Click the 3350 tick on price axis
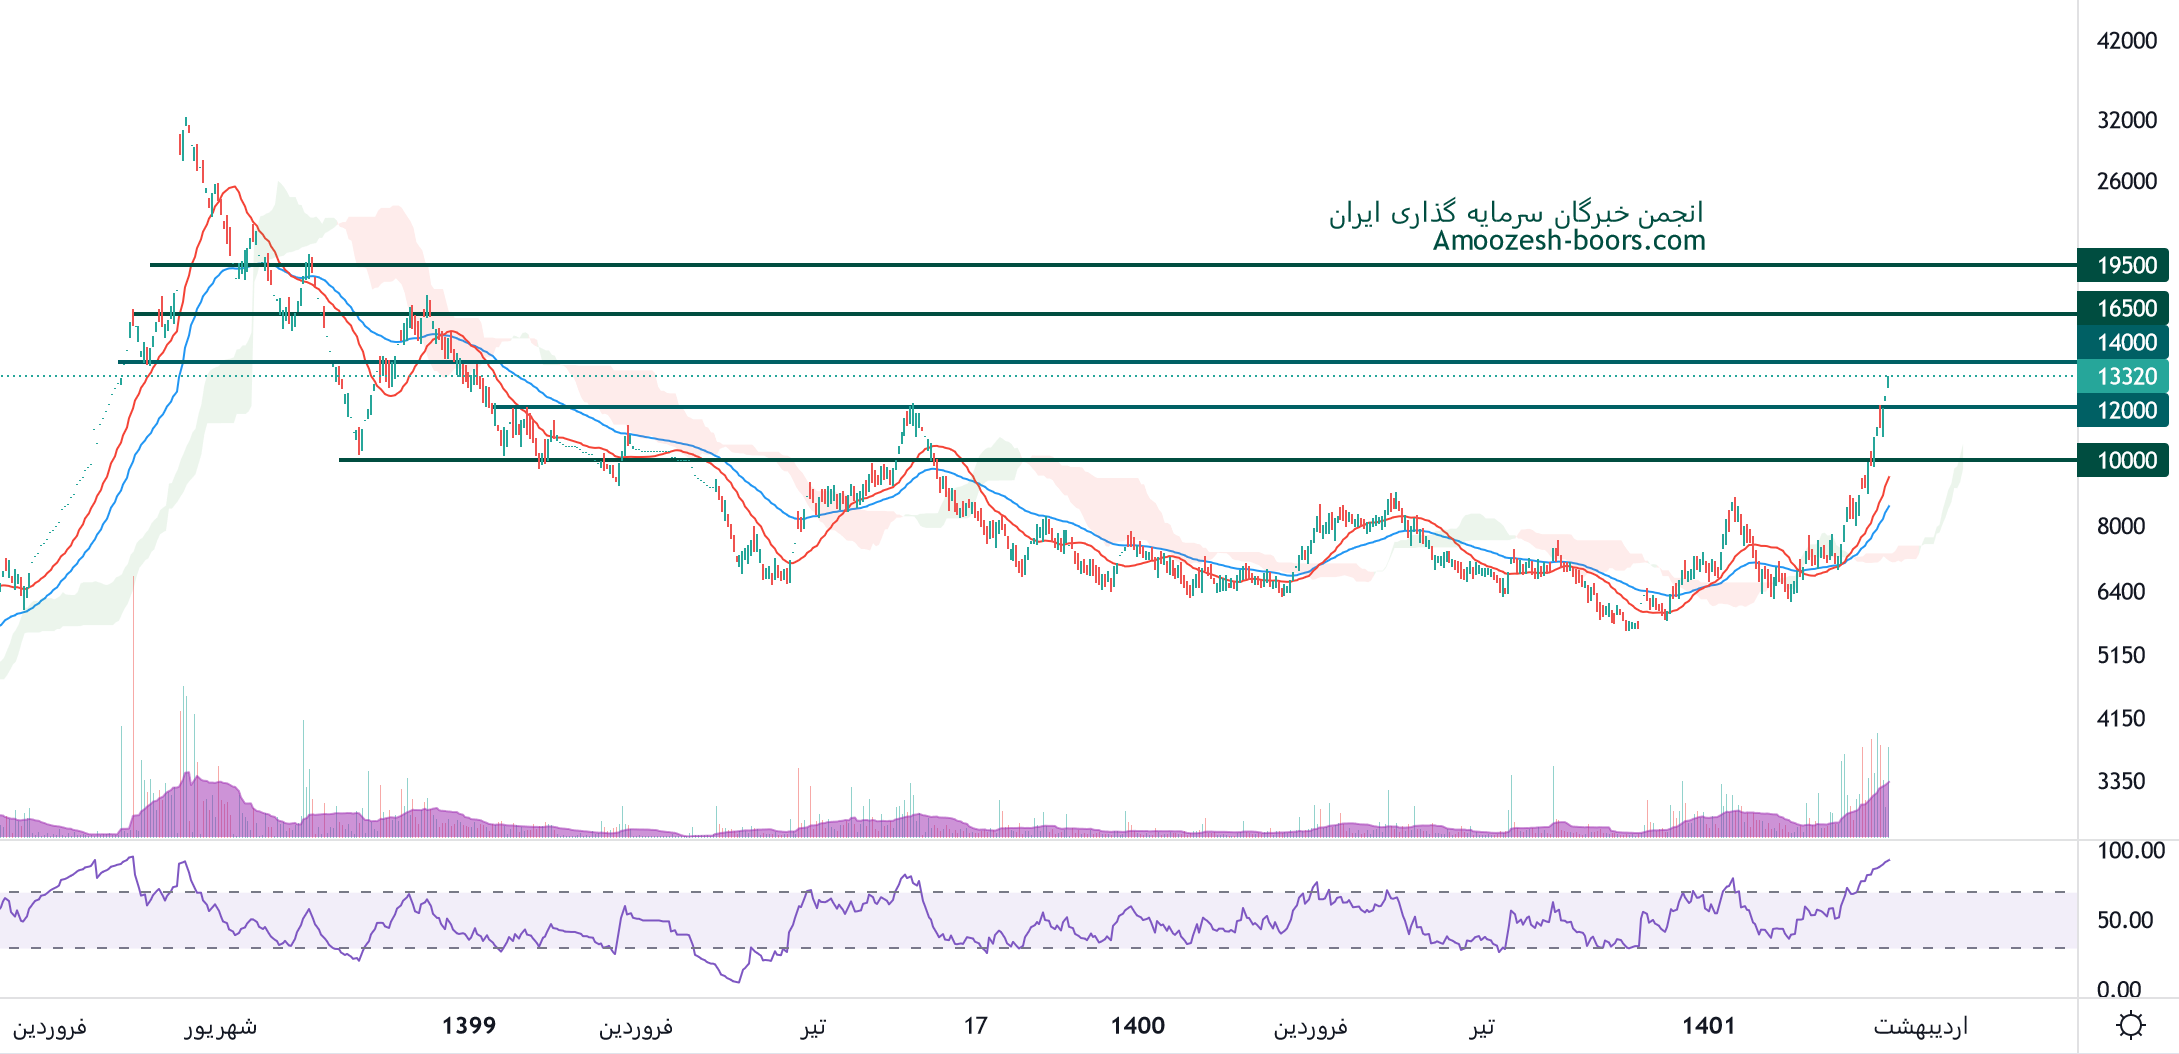This screenshot has height=1054, width=2179. pyautogui.click(x=2120, y=781)
